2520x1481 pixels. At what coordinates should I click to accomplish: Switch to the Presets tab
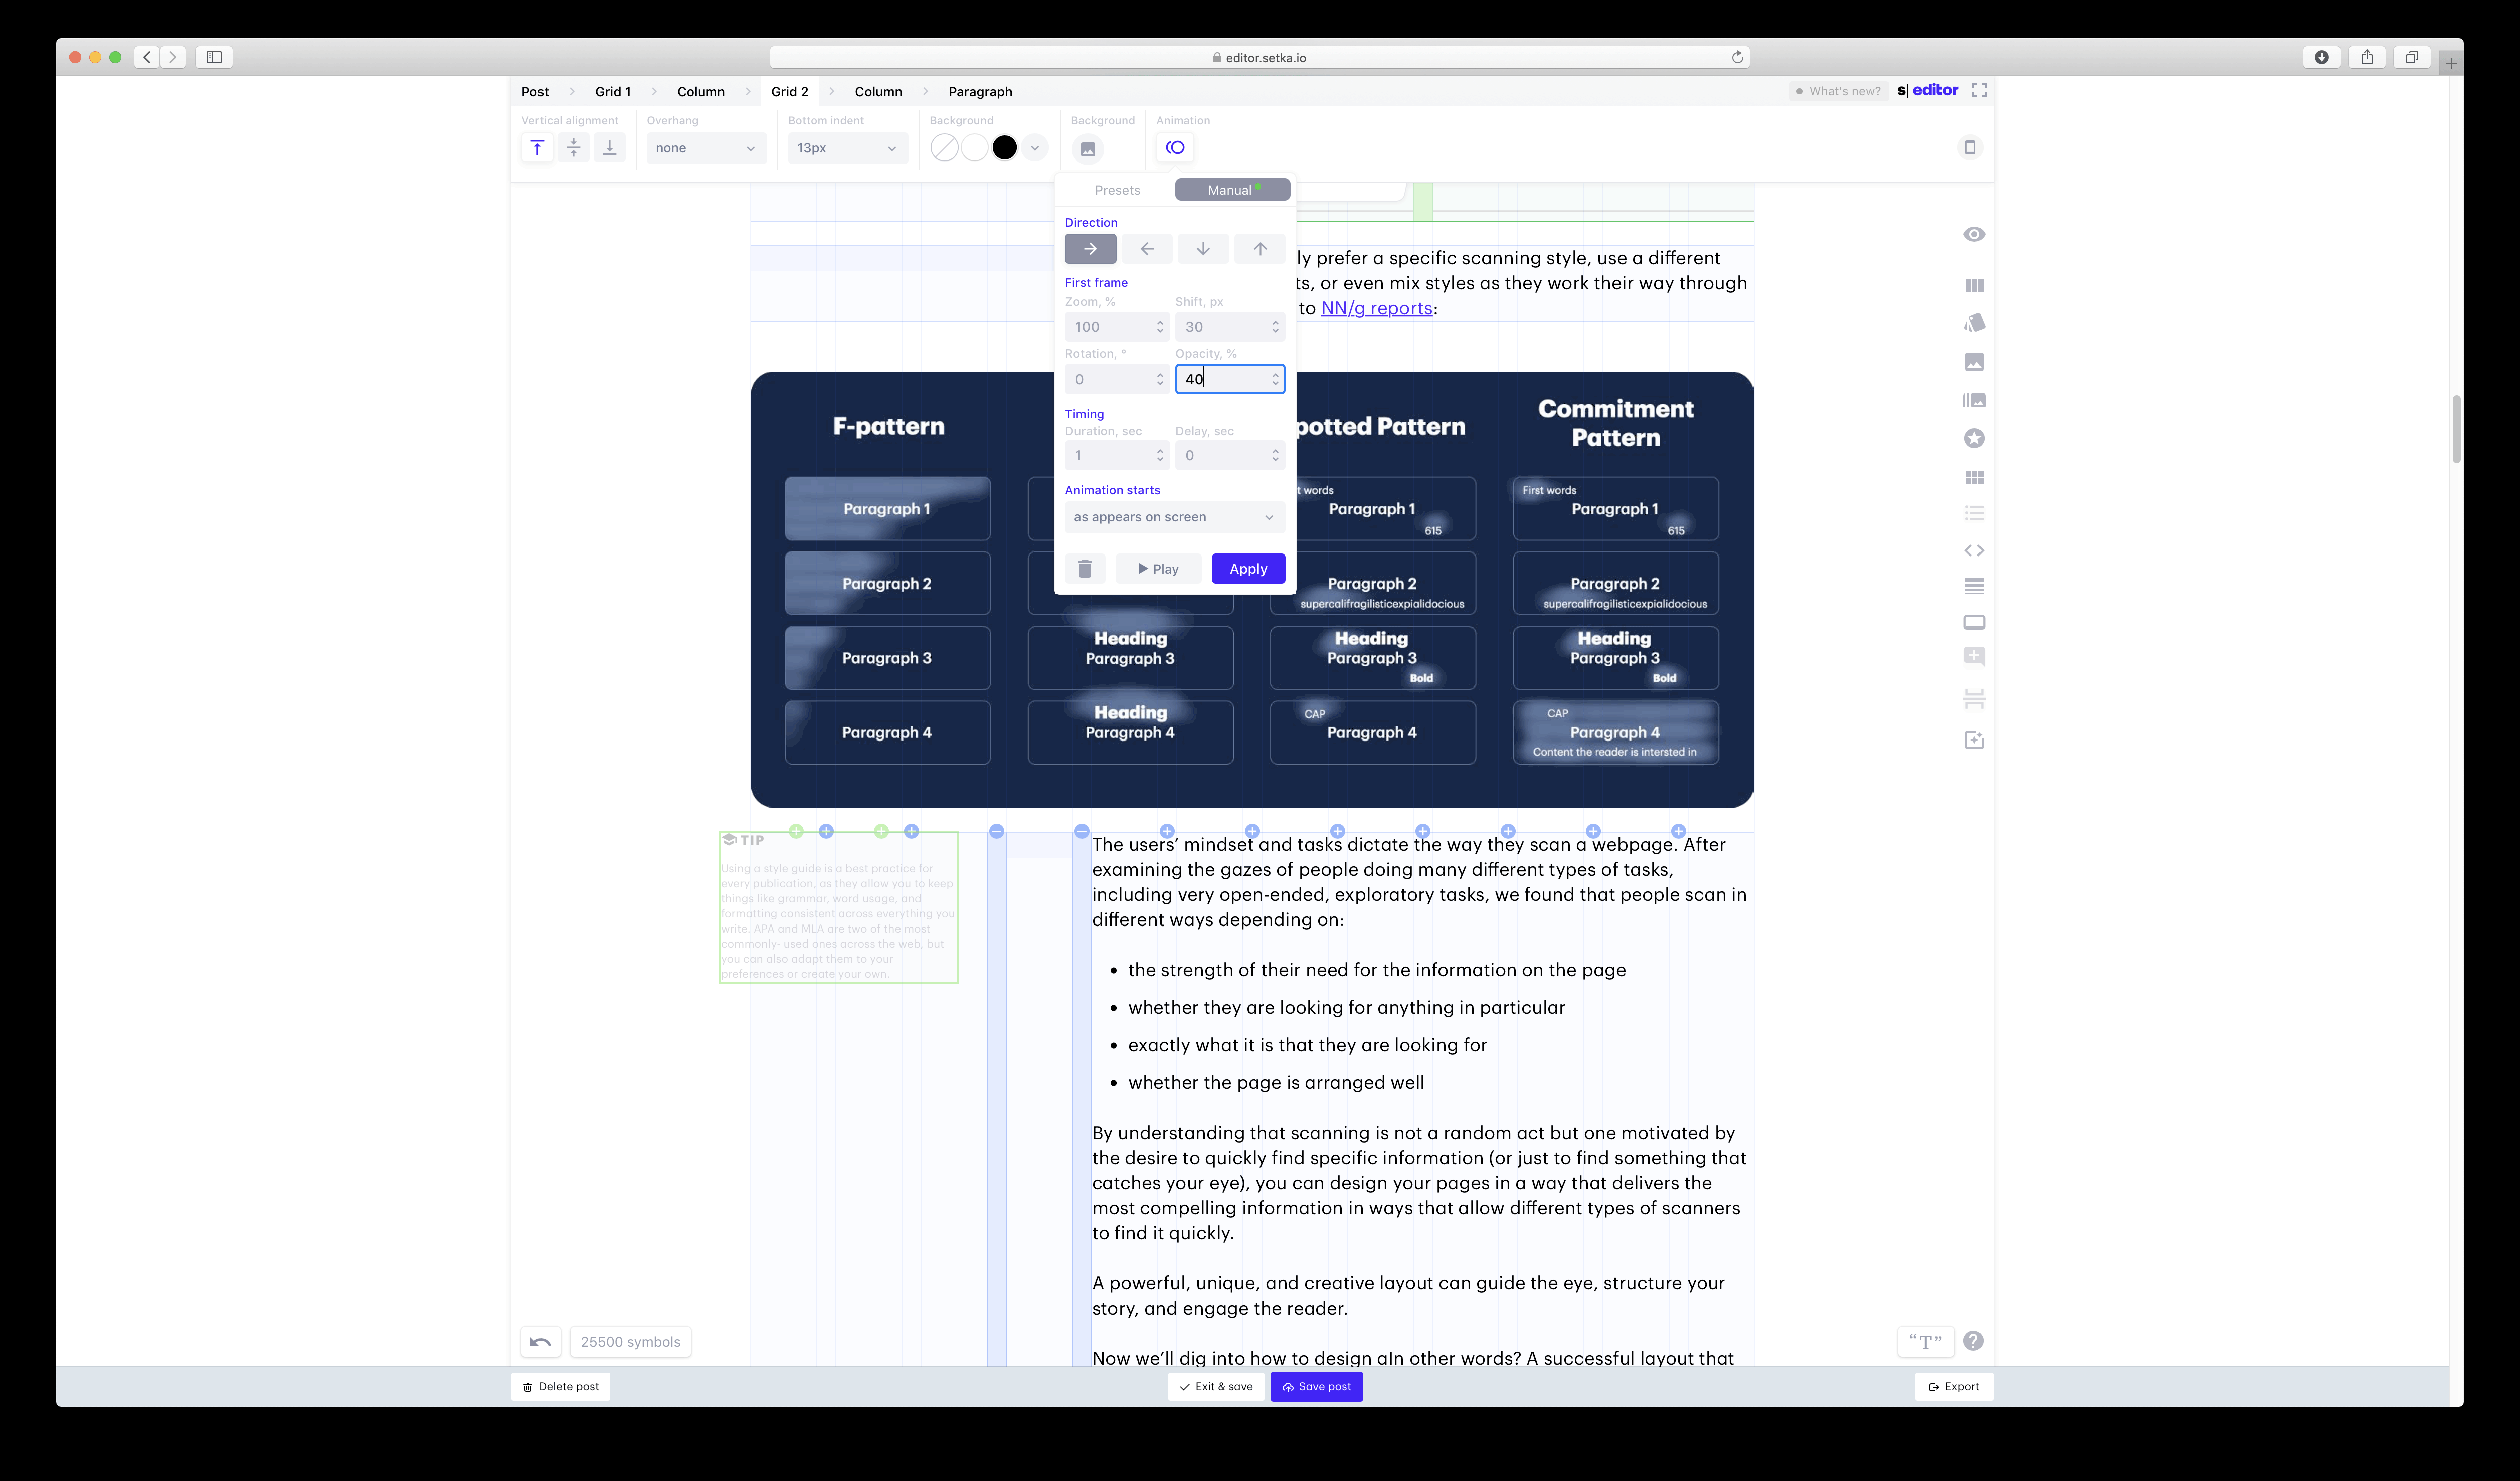coord(1117,189)
